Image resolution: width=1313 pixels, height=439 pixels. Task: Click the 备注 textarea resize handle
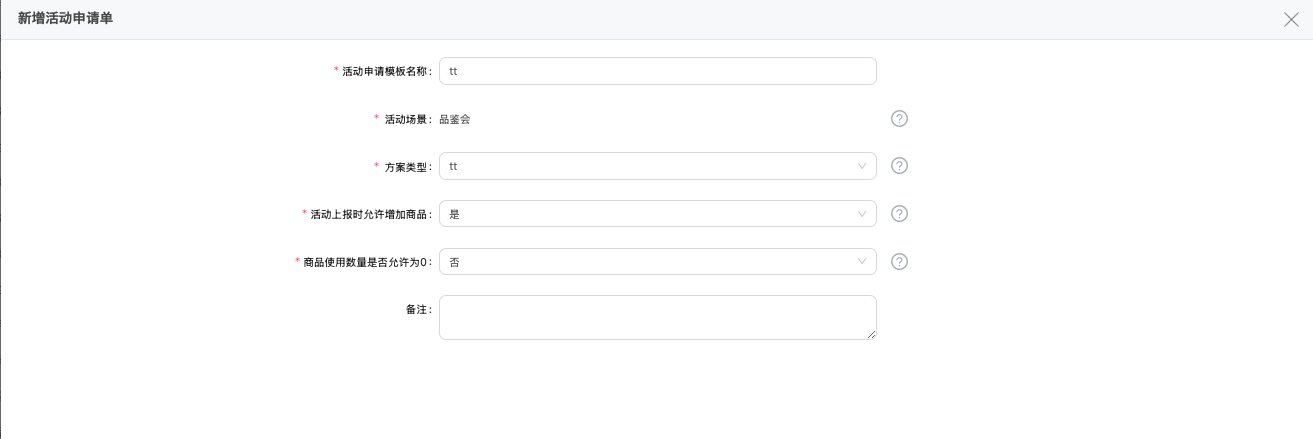pos(872,335)
